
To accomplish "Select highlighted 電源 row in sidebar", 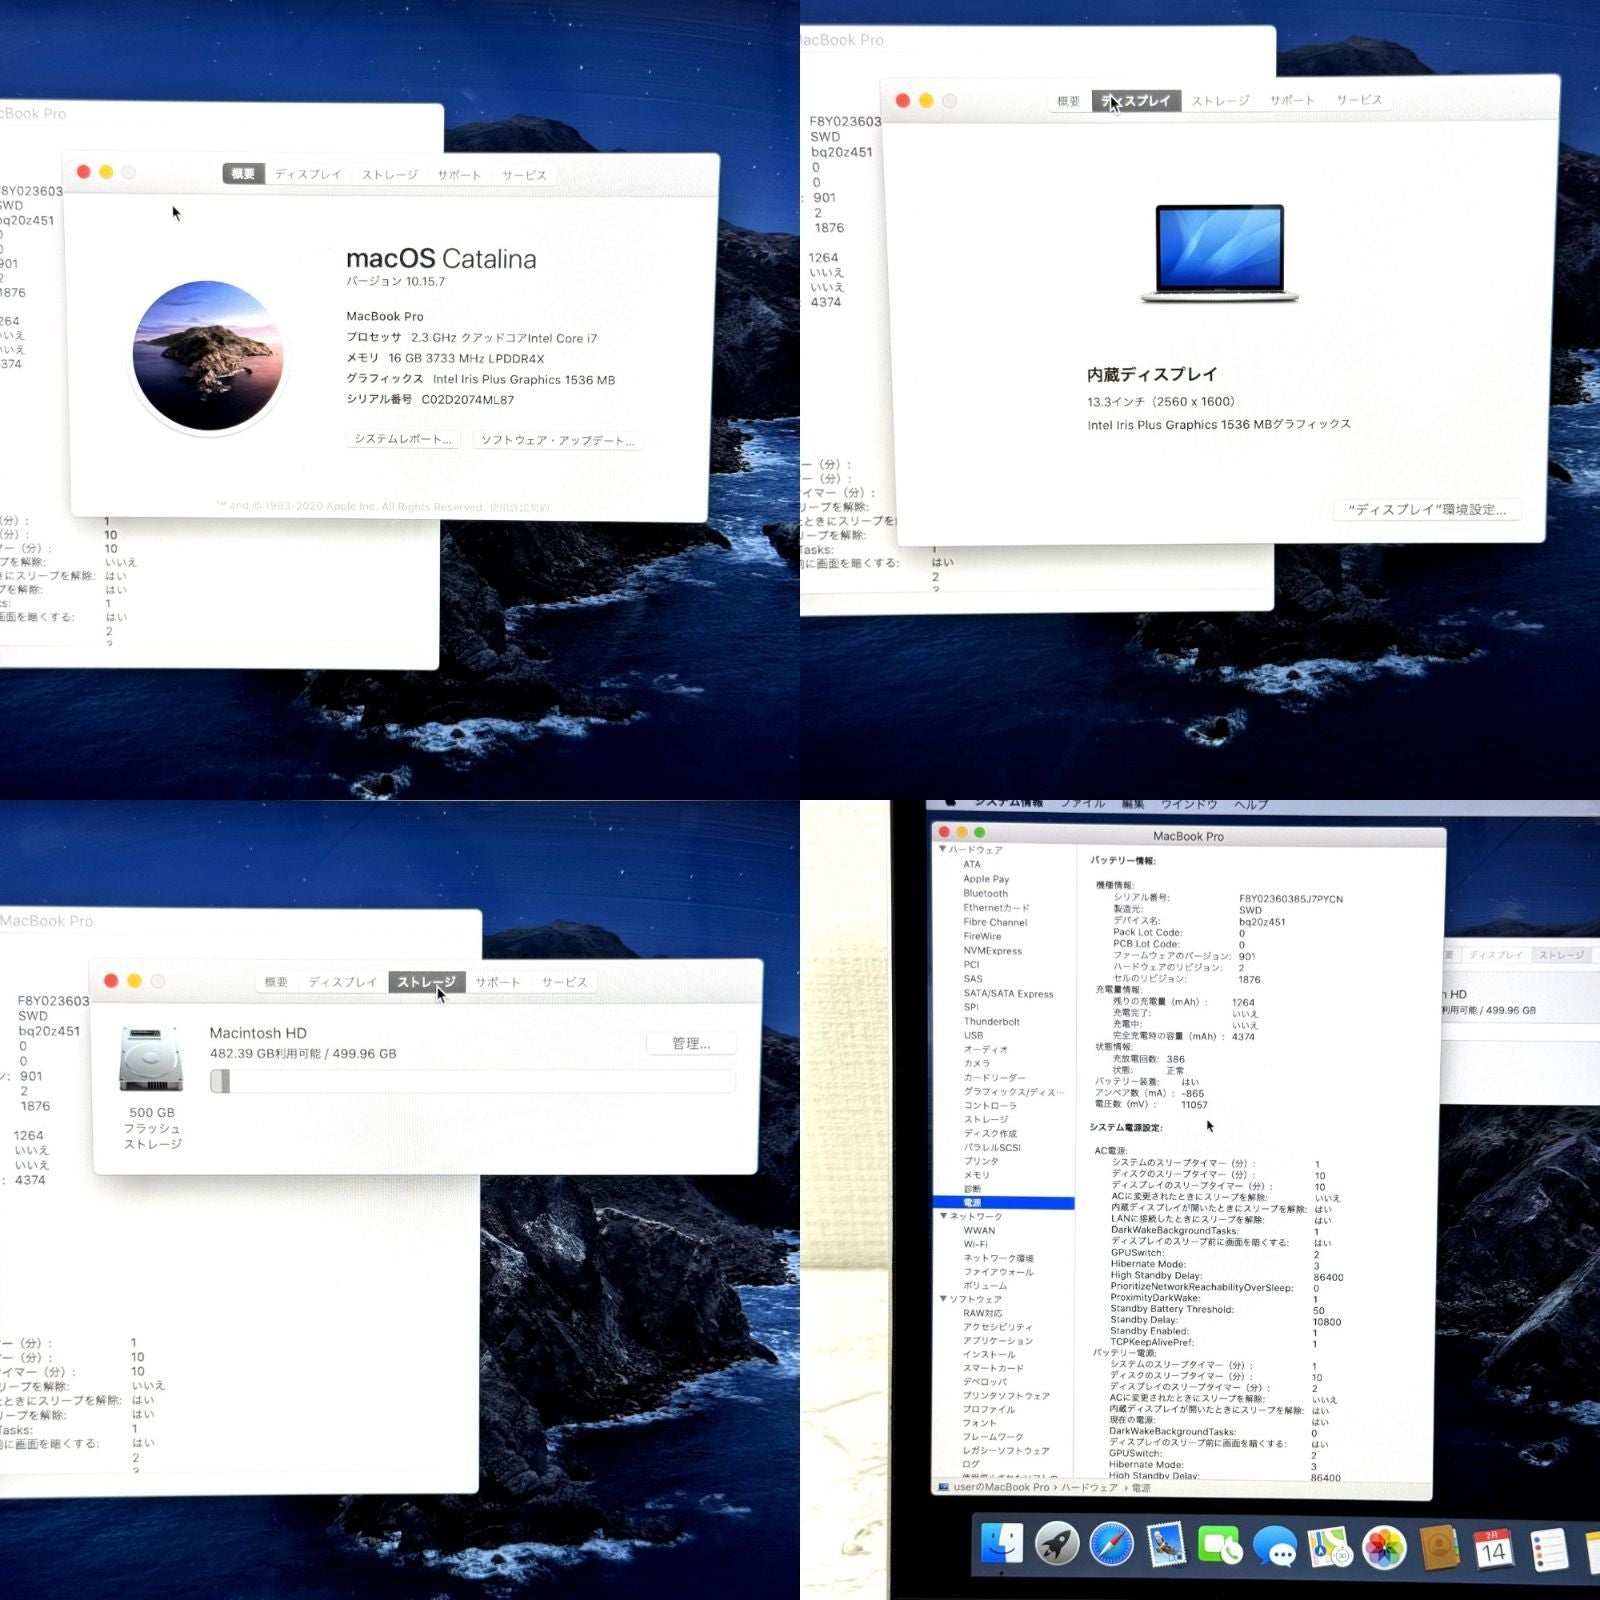I will click(x=1004, y=1202).
